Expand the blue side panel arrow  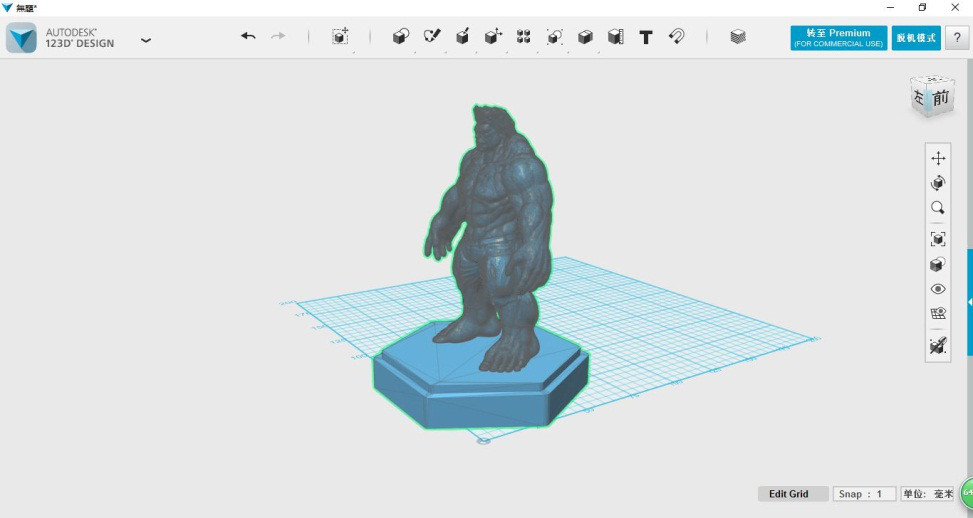pyautogui.click(x=969, y=302)
